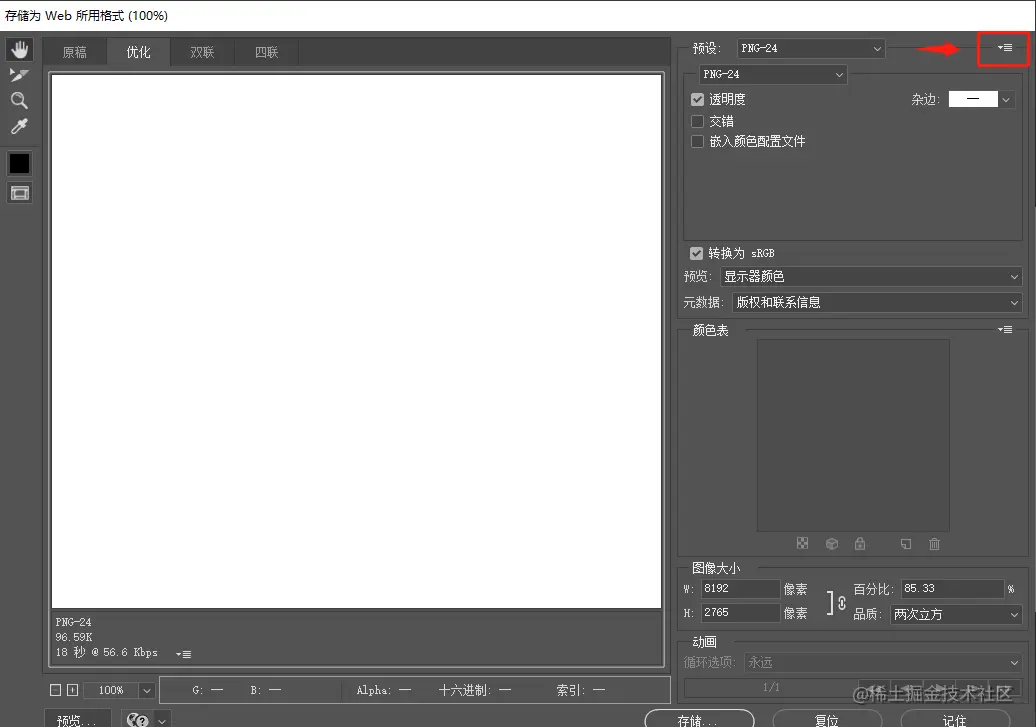Click the black eyedropper color swatch
The image size is (1036, 727).
(x=20, y=163)
